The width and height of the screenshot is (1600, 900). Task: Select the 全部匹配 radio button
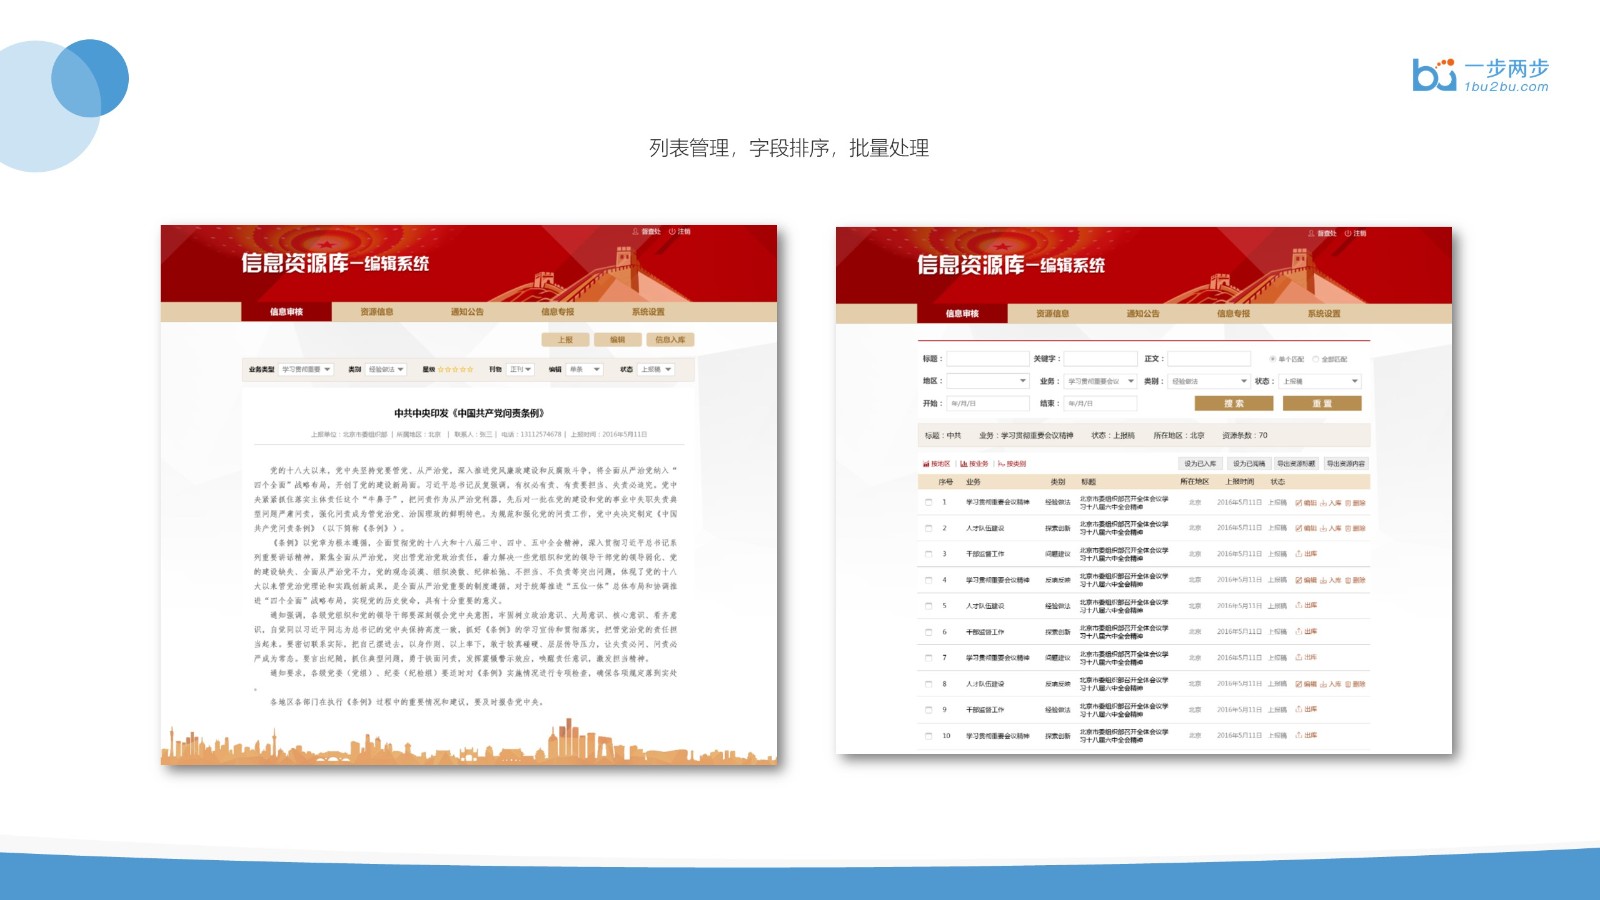point(1316,359)
